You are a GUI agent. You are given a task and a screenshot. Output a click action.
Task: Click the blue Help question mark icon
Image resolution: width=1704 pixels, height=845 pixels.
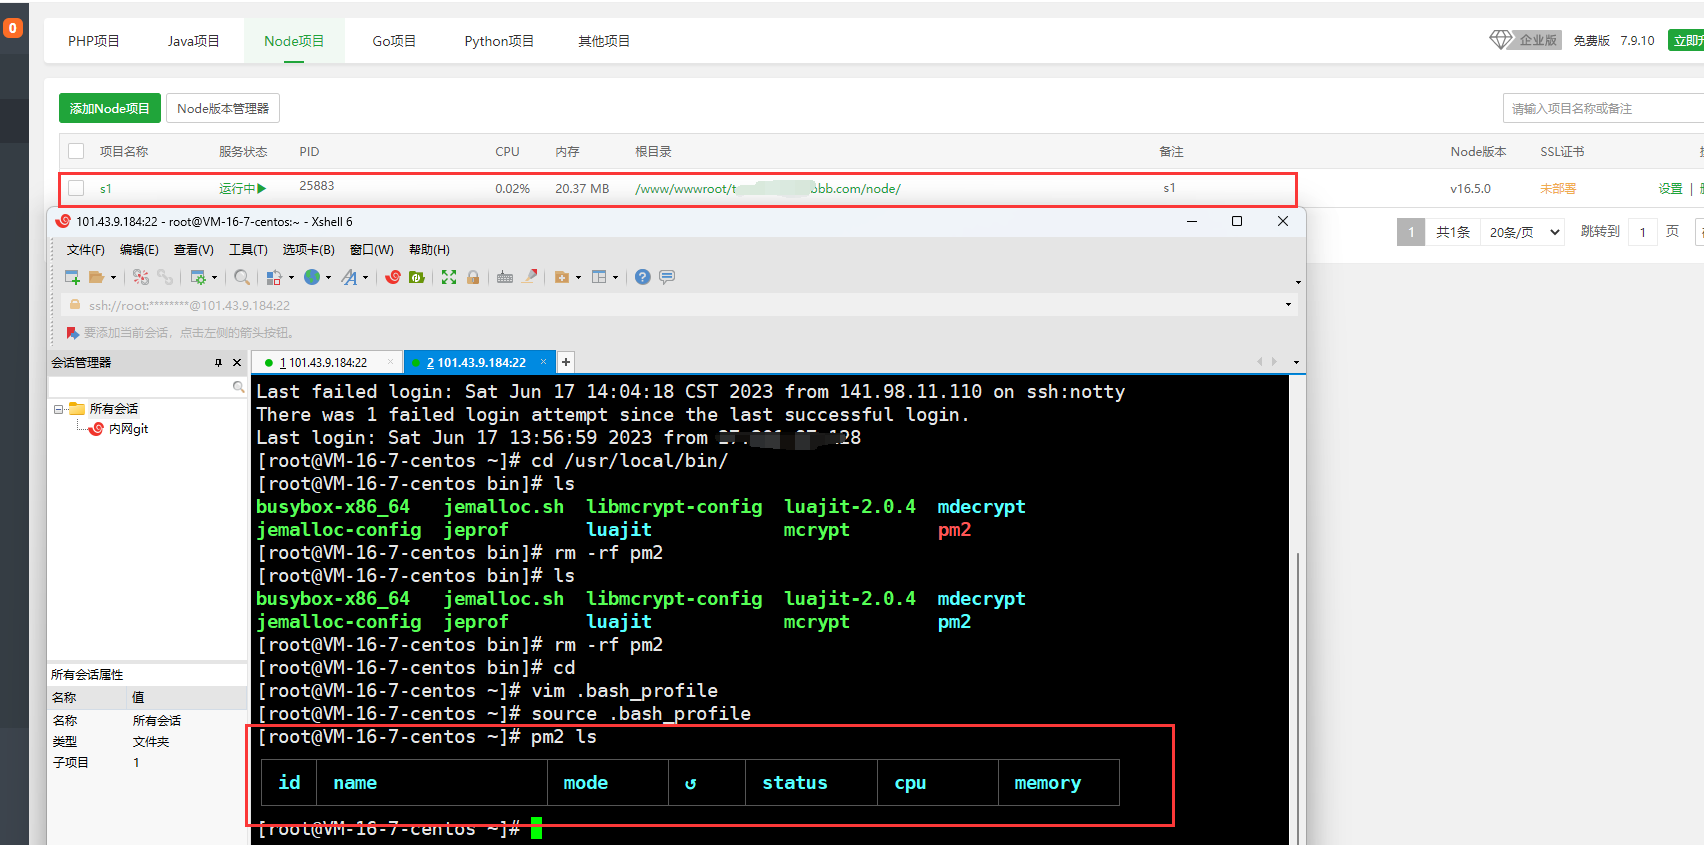click(643, 277)
